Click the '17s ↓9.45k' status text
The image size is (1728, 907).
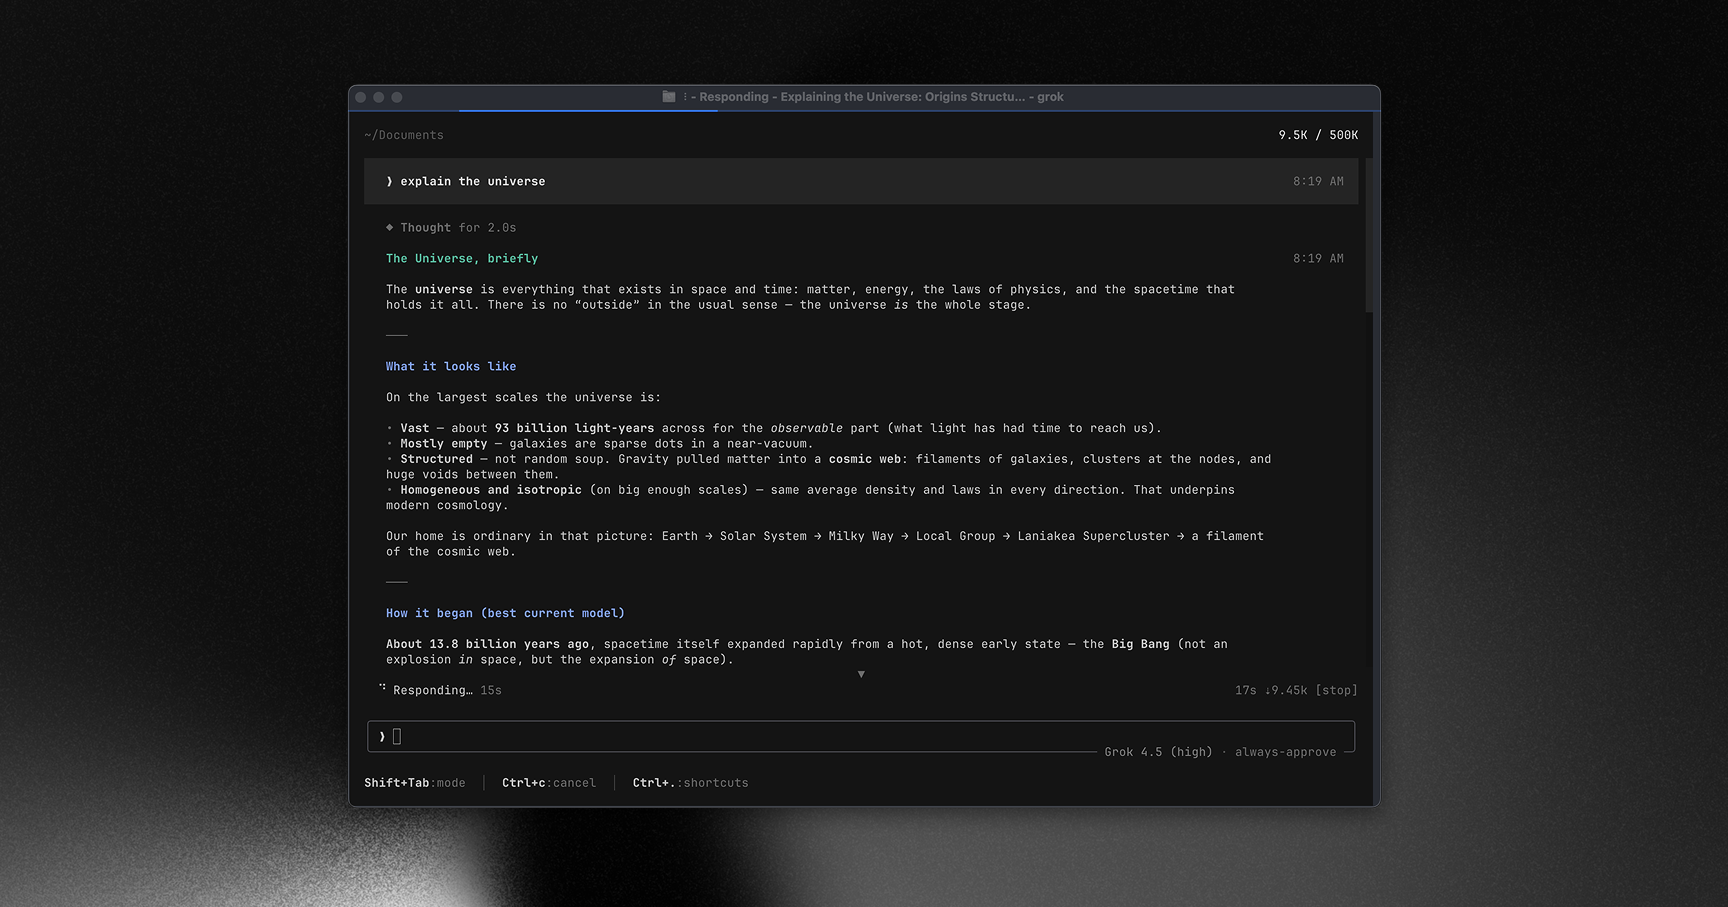[x=1271, y=690]
